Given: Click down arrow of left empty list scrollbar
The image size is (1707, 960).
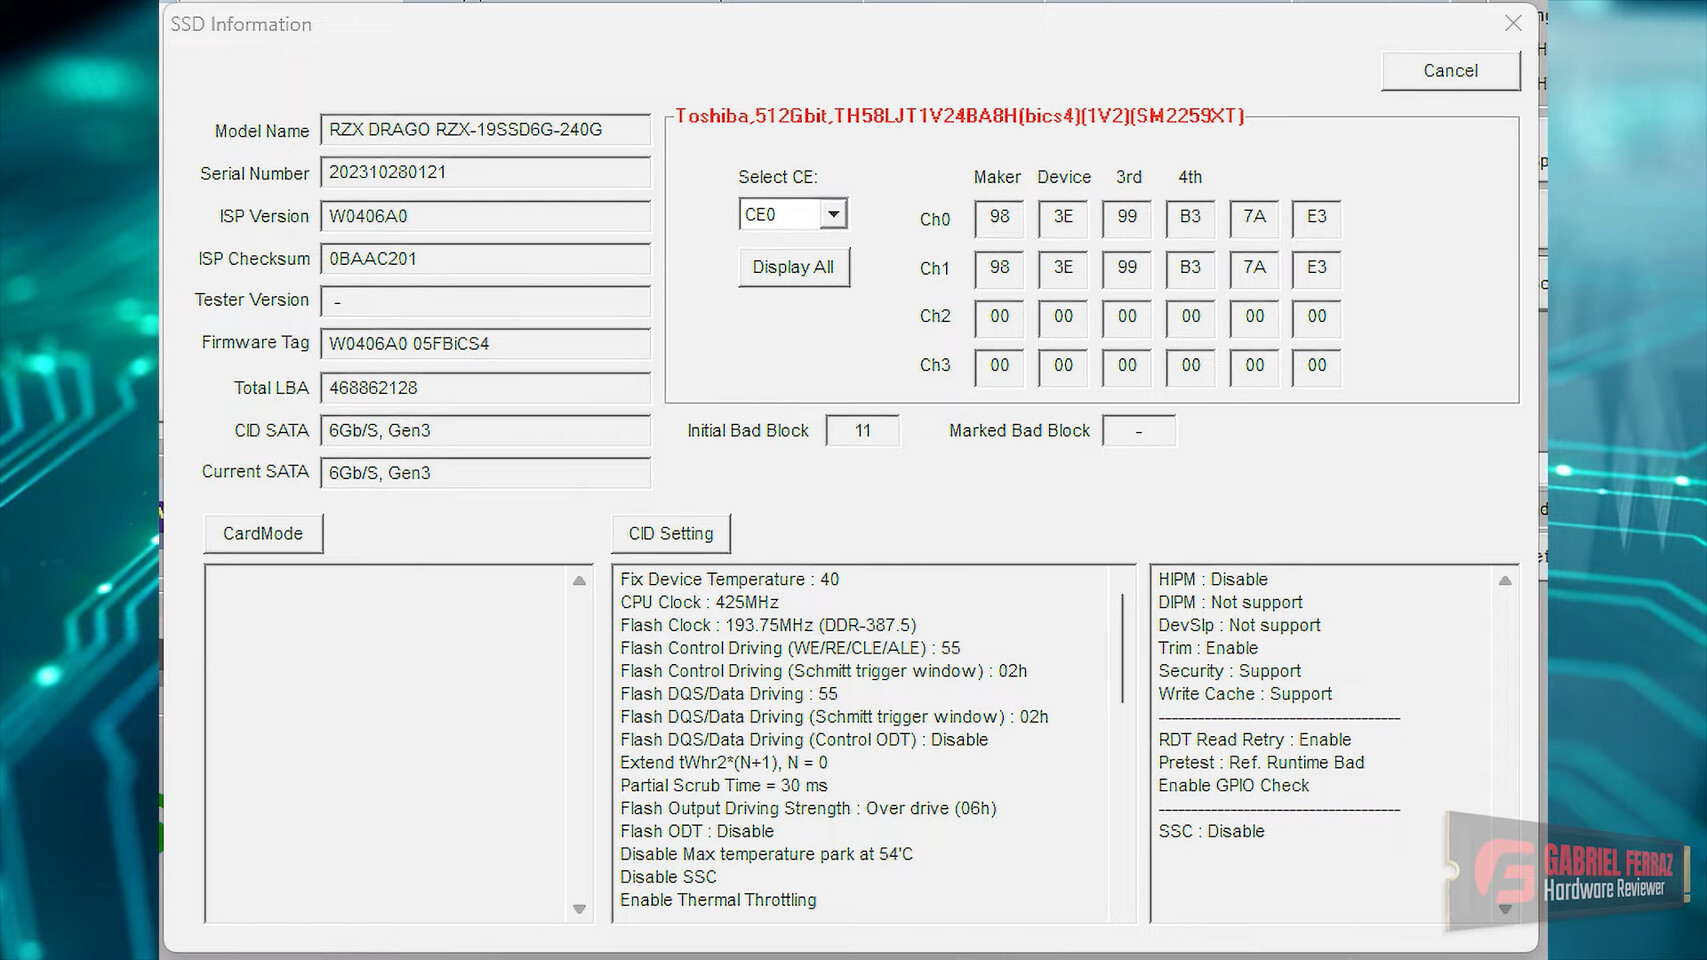Looking at the screenshot, I should pos(579,909).
